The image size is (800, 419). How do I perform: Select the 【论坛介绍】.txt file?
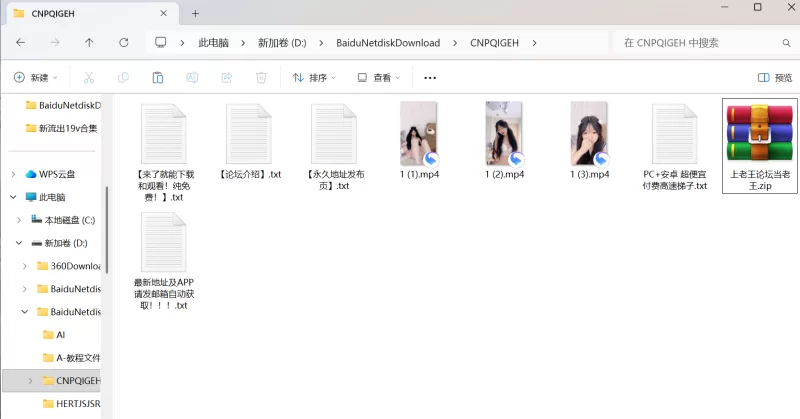[249, 142]
